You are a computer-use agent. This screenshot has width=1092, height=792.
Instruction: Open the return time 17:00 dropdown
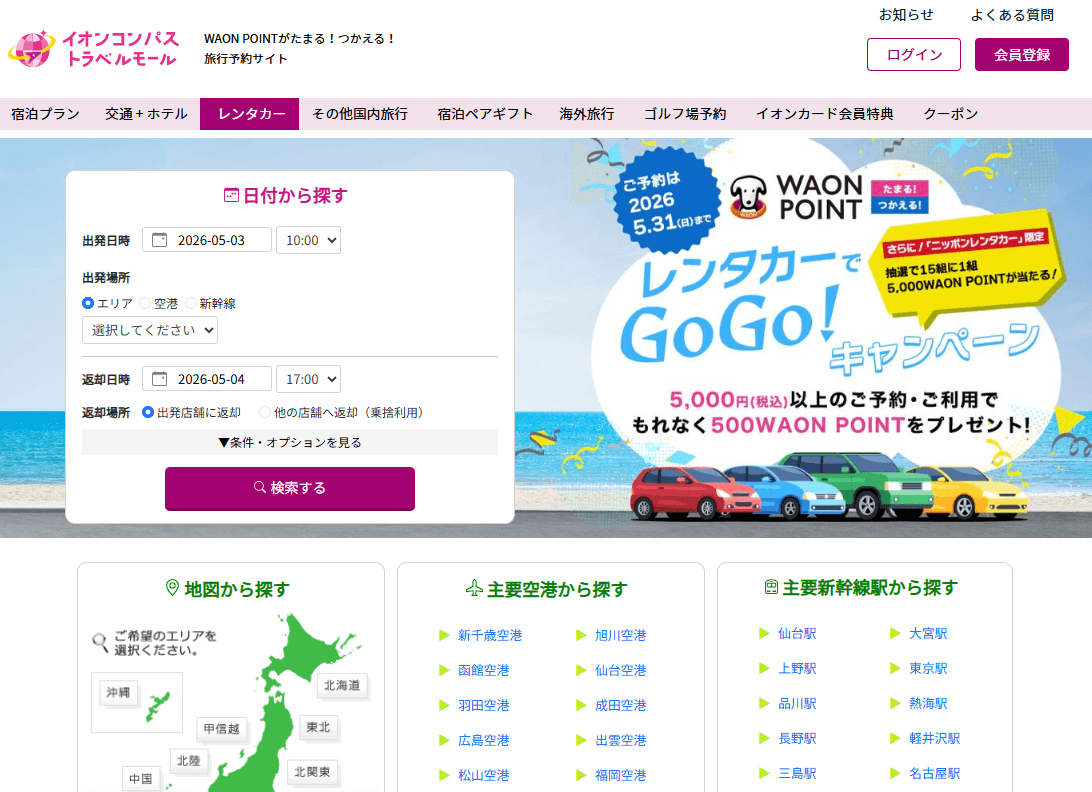[x=309, y=379]
